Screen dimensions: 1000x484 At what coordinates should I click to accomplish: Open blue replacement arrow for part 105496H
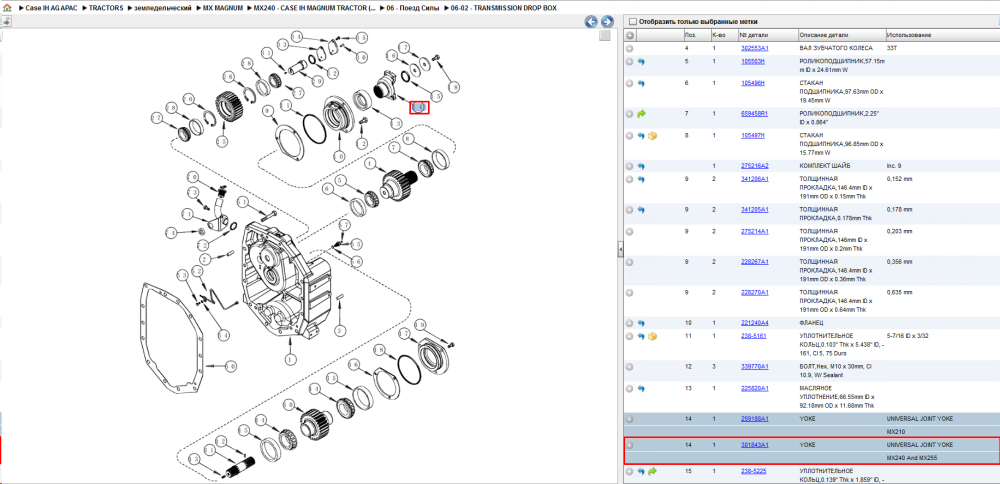click(x=641, y=83)
